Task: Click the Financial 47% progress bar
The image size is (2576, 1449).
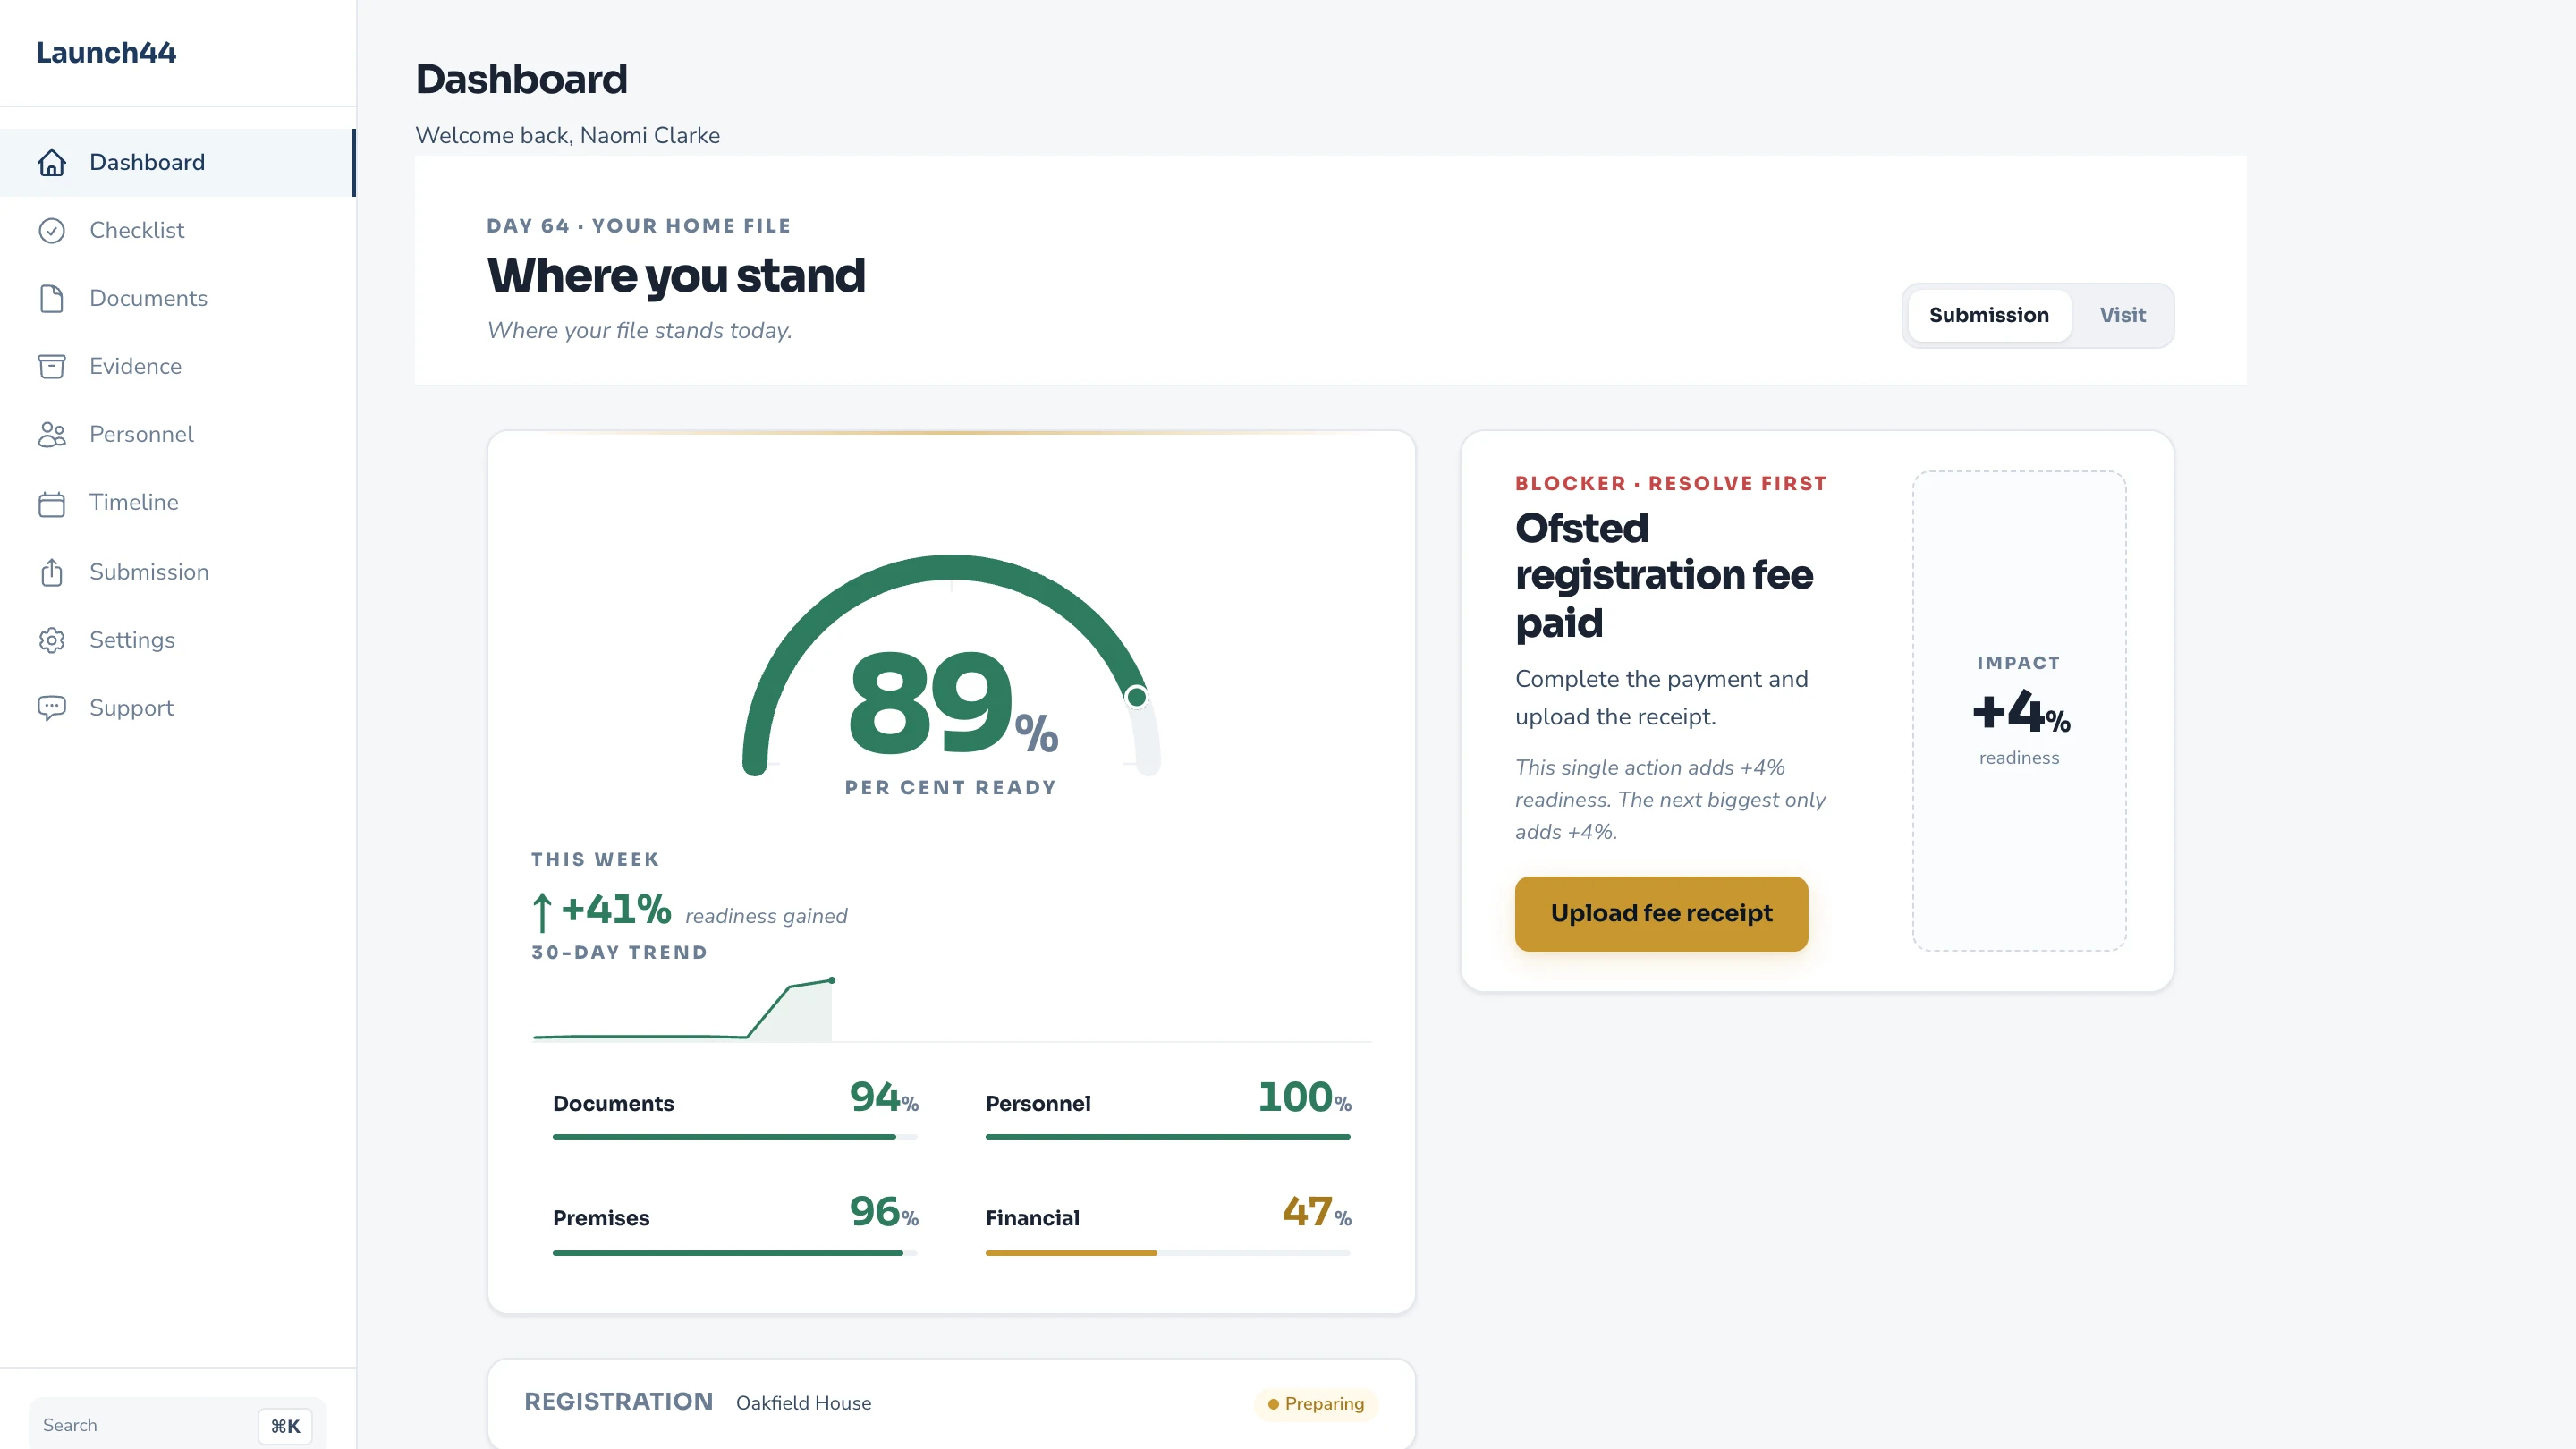Action: [x=1168, y=1252]
